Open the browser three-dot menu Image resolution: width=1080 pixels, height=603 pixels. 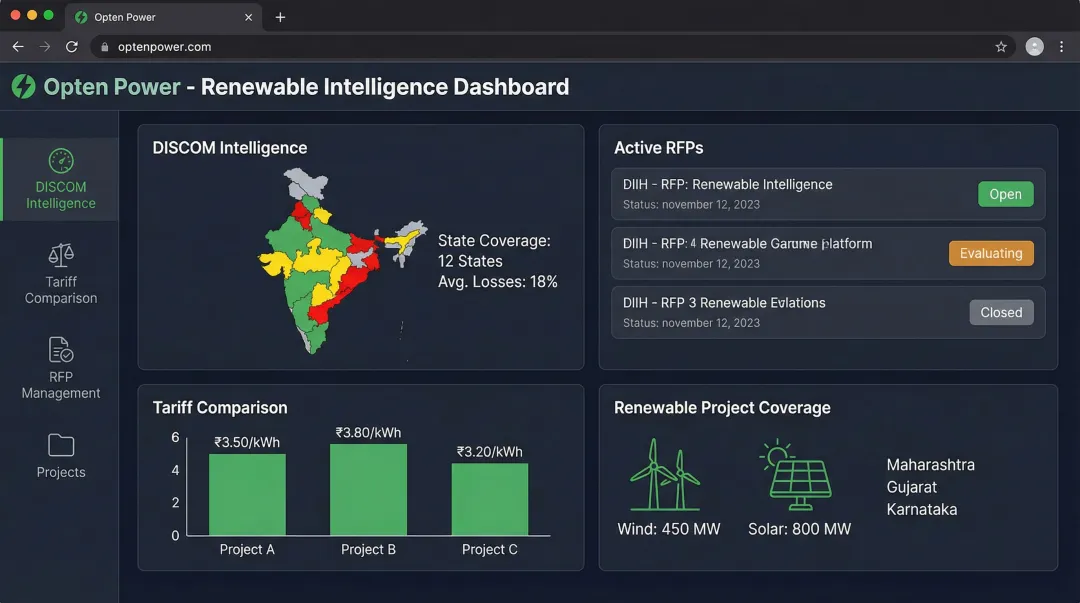[x=1061, y=46]
